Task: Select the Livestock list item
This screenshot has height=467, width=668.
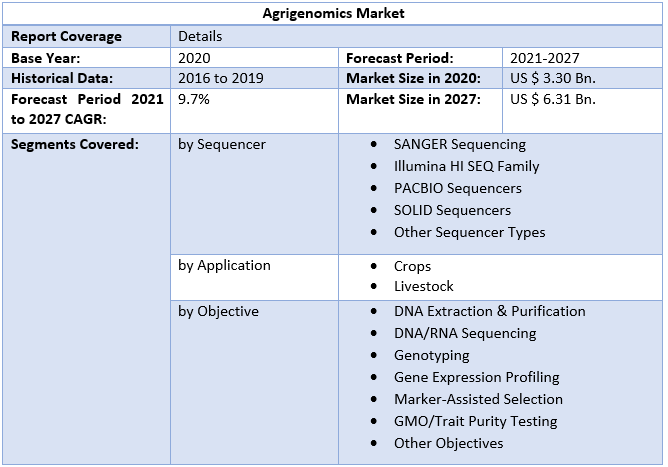Action: (x=424, y=287)
